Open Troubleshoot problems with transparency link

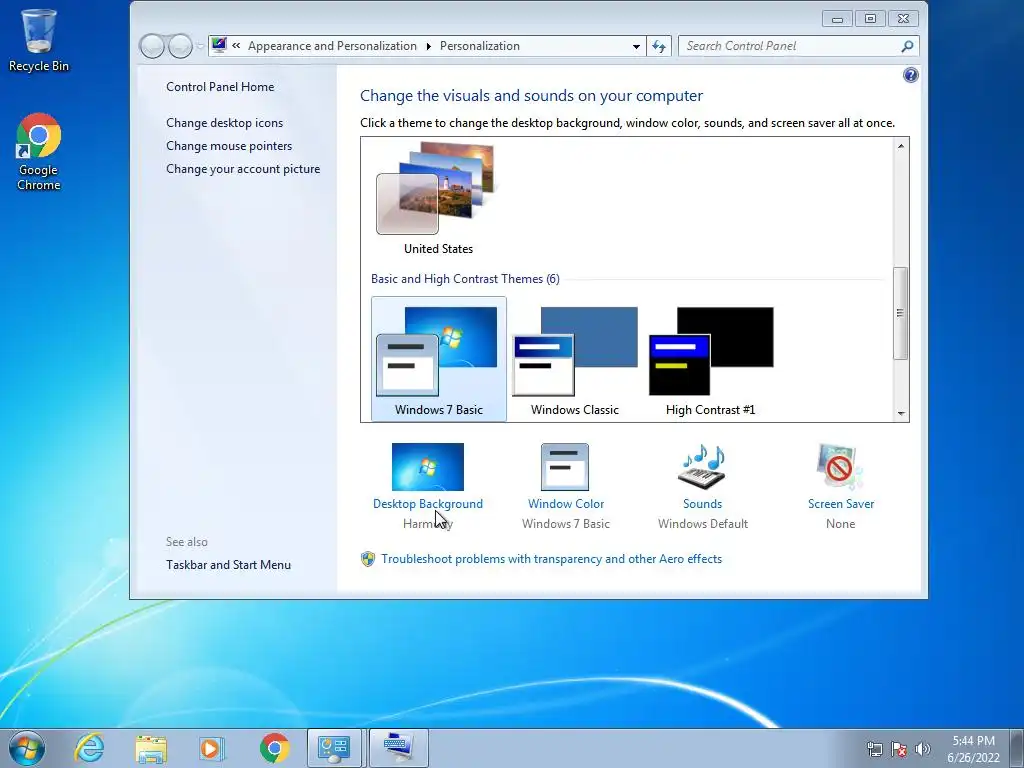[x=552, y=559]
